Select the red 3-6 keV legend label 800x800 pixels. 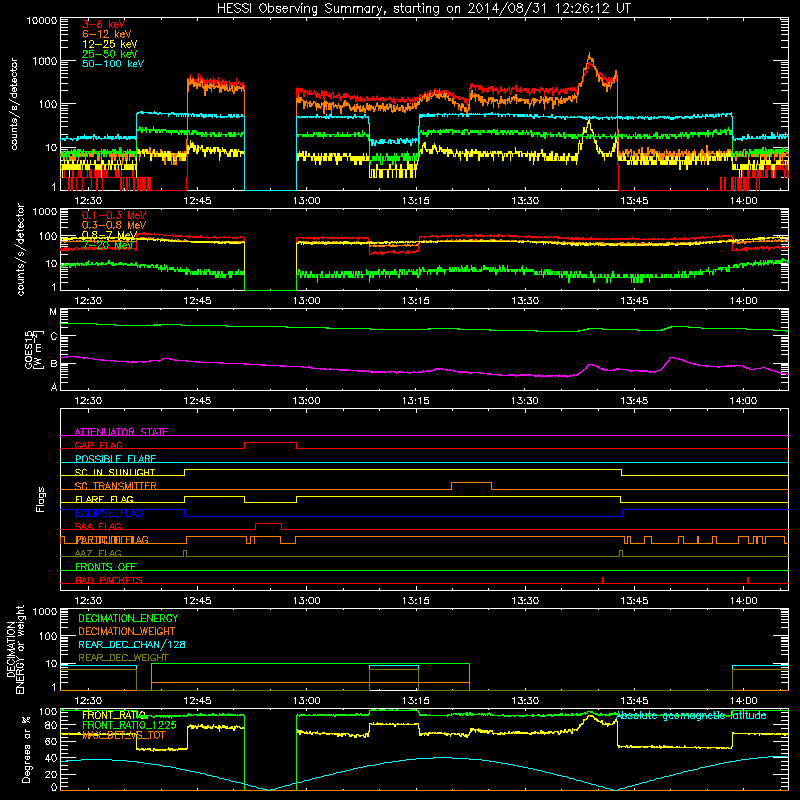(x=103, y=24)
